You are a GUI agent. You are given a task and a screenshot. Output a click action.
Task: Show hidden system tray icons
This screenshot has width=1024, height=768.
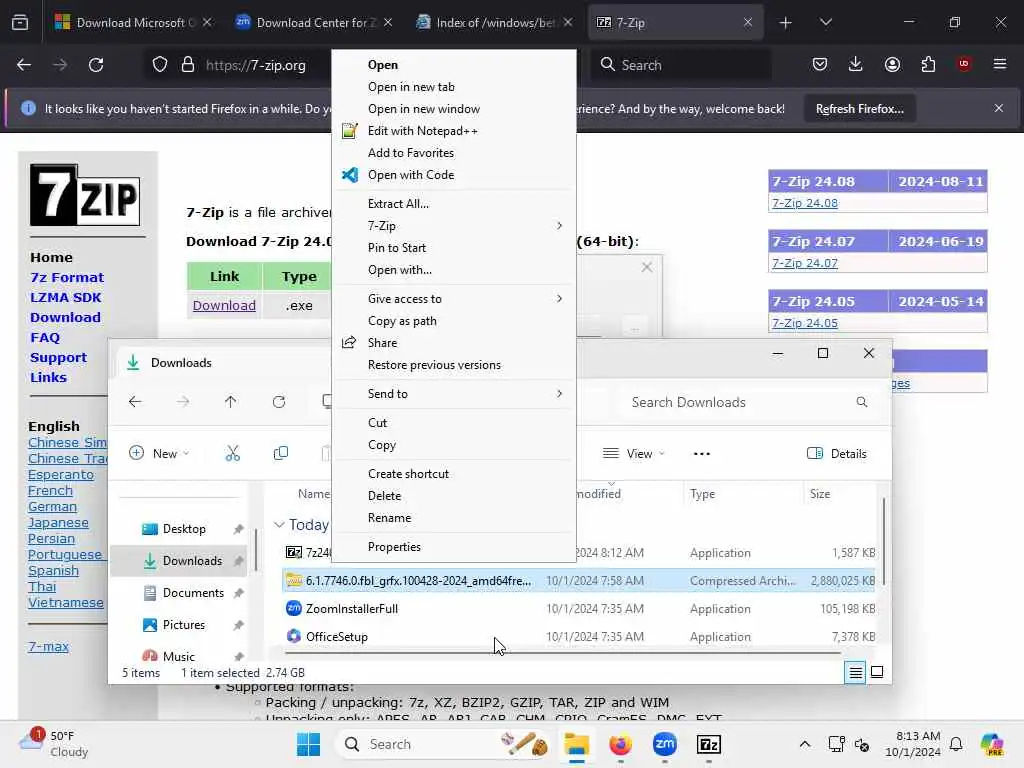pos(805,744)
